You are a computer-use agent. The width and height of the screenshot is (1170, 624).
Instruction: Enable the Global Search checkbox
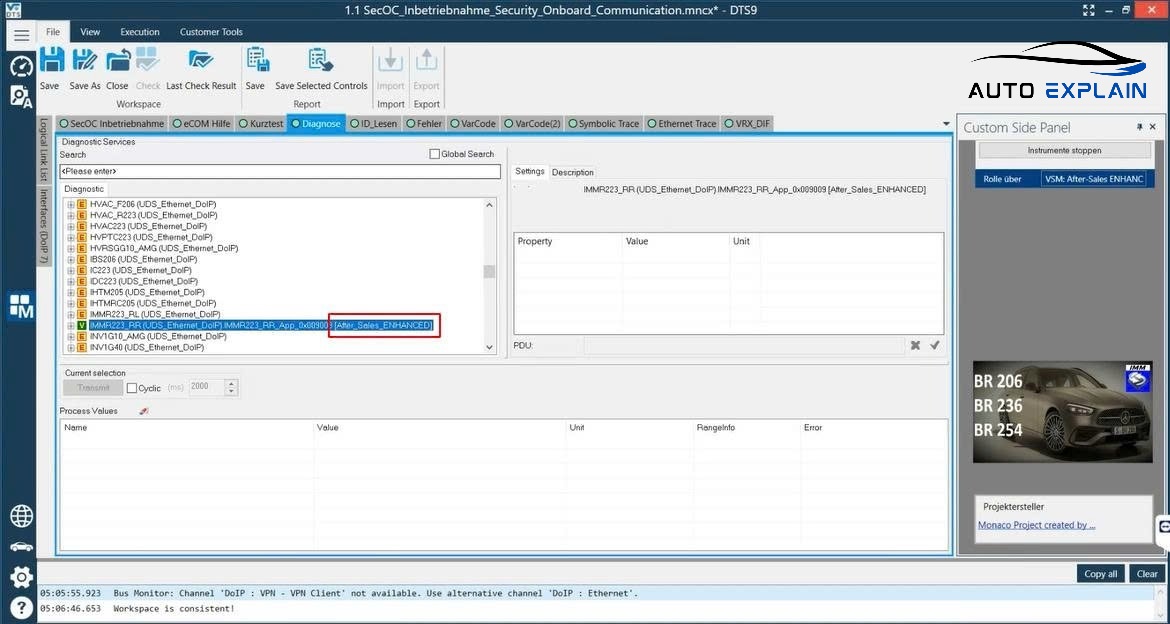click(x=434, y=154)
